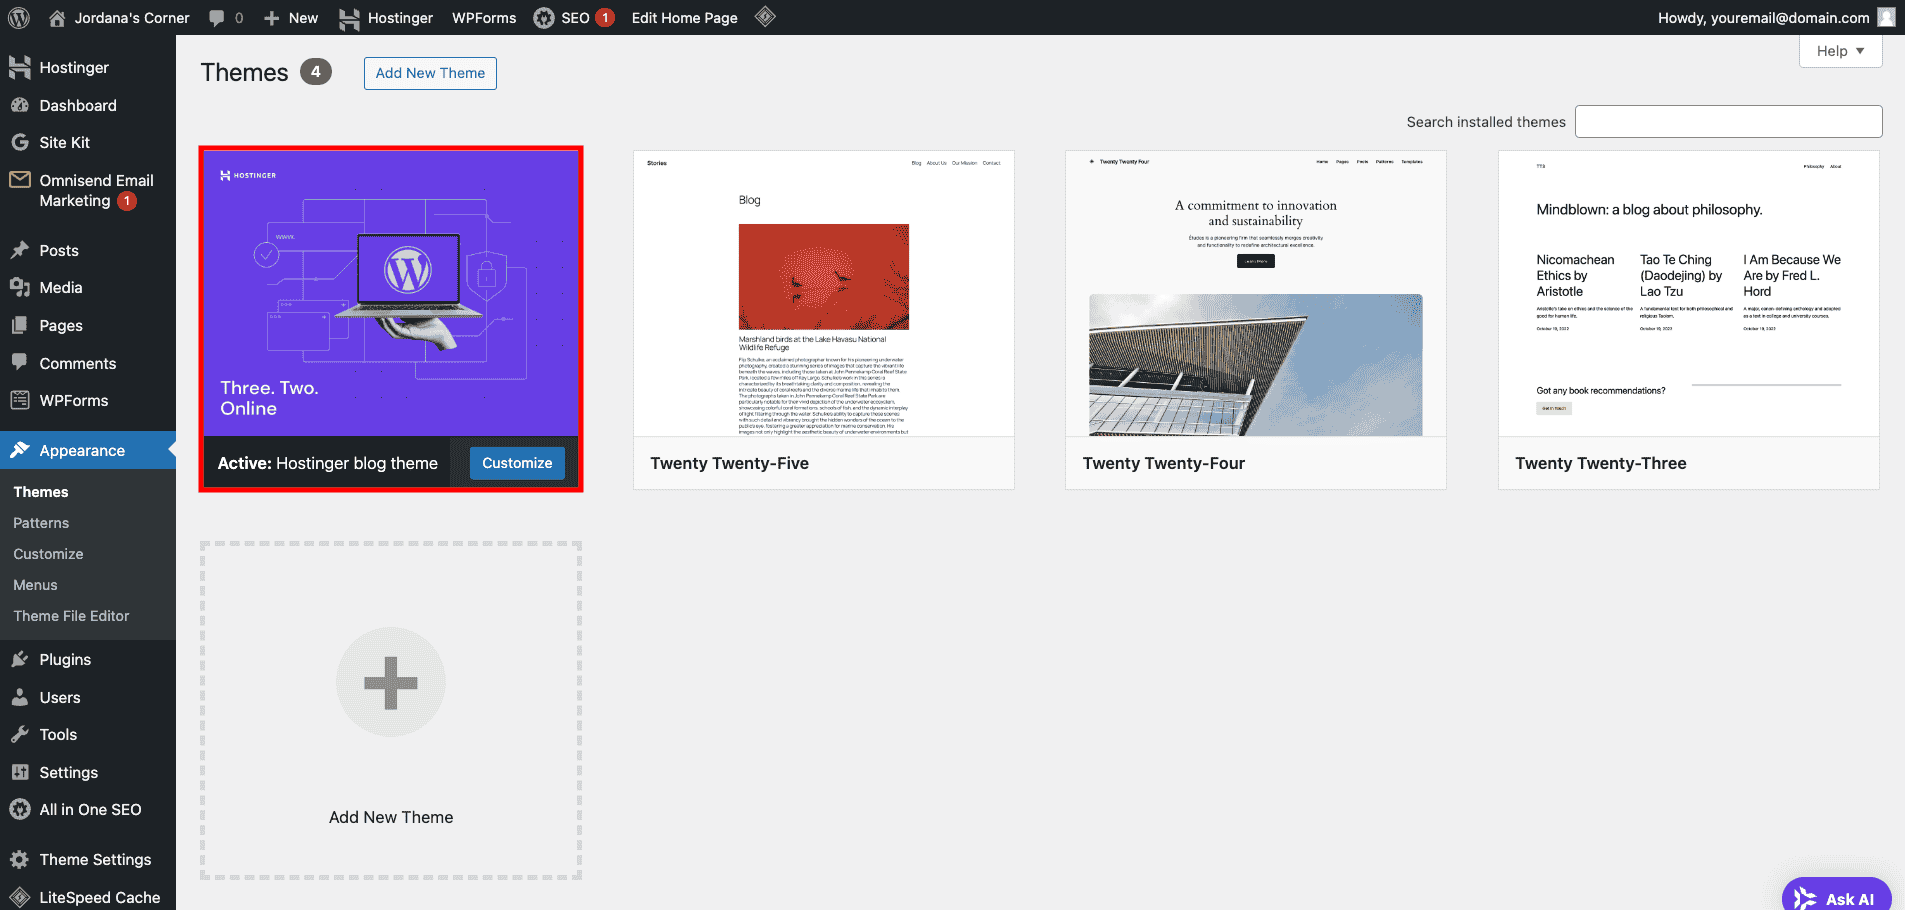Screen dimensions: 1905x910
Task: Click the search installed themes field
Action: 1727,121
